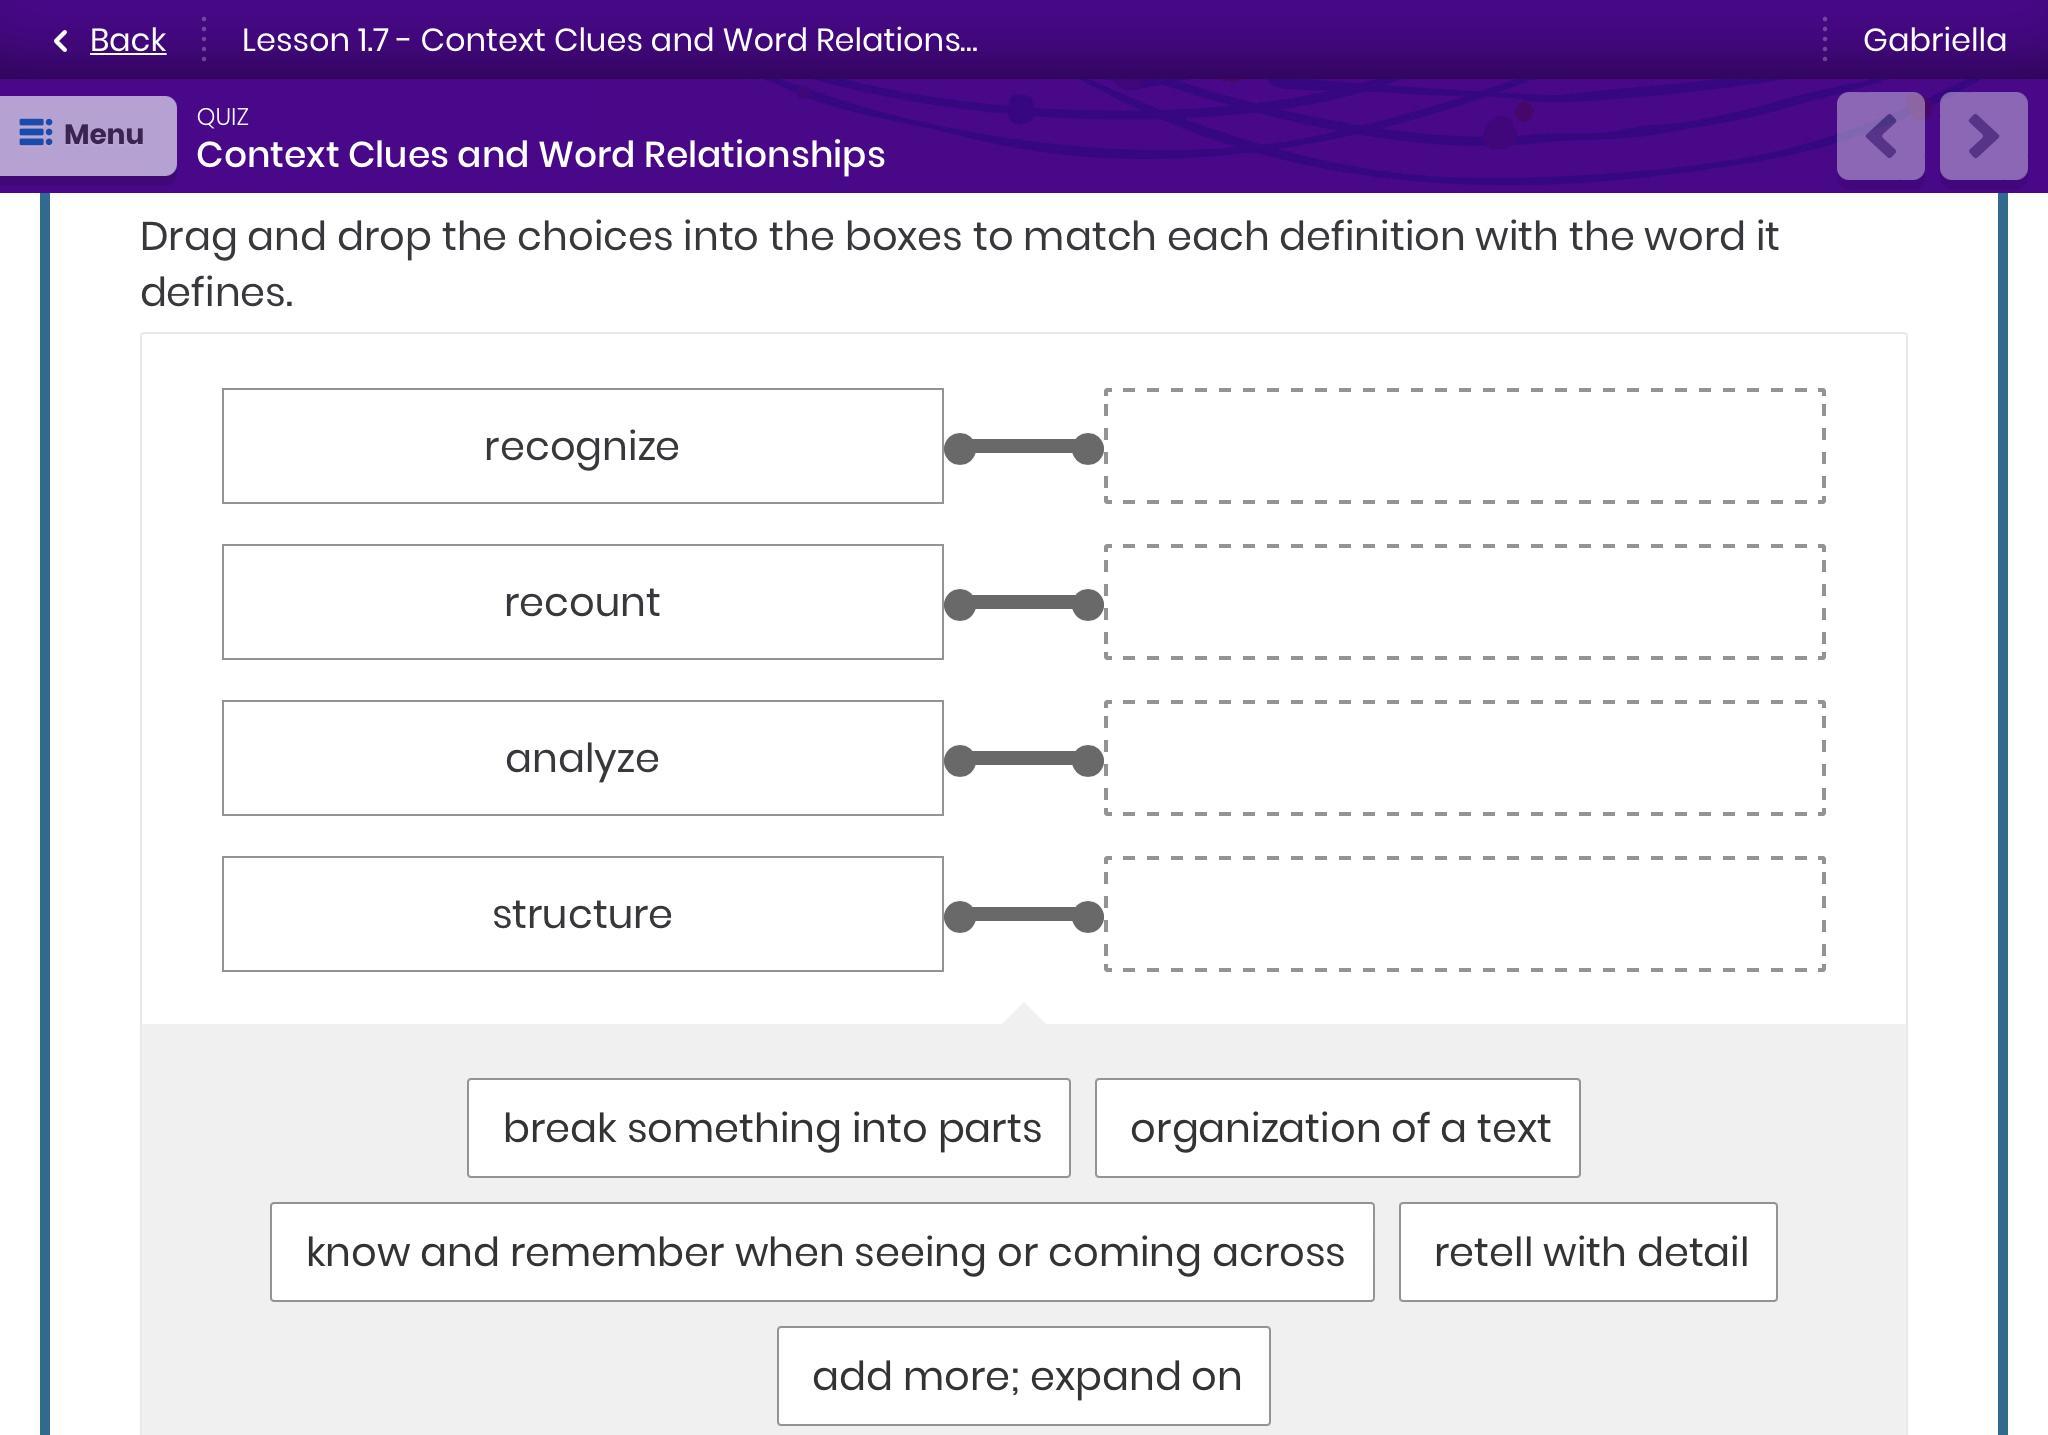Viewport: 2048px width, 1435px height.
Task: Click the lesson title 'Lesson 1.7 - Context Clues'
Action: pyautogui.click(x=610, y=40)
